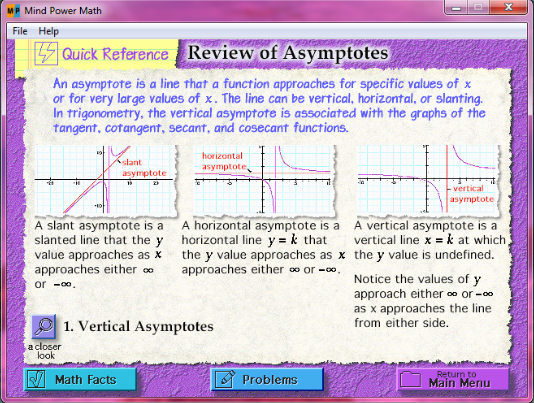Minimize the Mind Power Math window
This screenshot has height=403, width=534.
456,7
